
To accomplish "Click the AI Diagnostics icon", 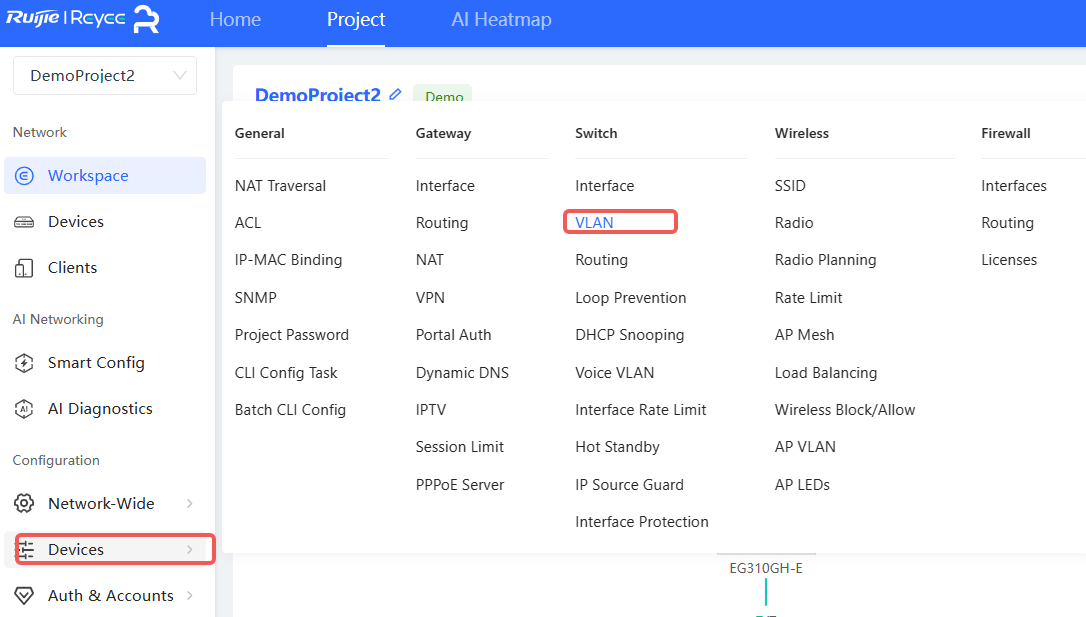I will pos(25,409).
